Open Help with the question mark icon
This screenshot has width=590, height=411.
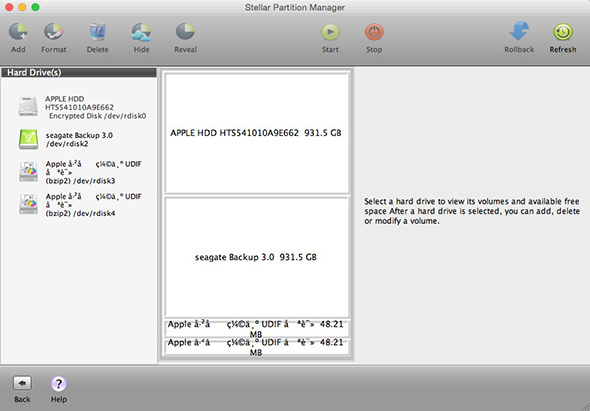[59, 384]
